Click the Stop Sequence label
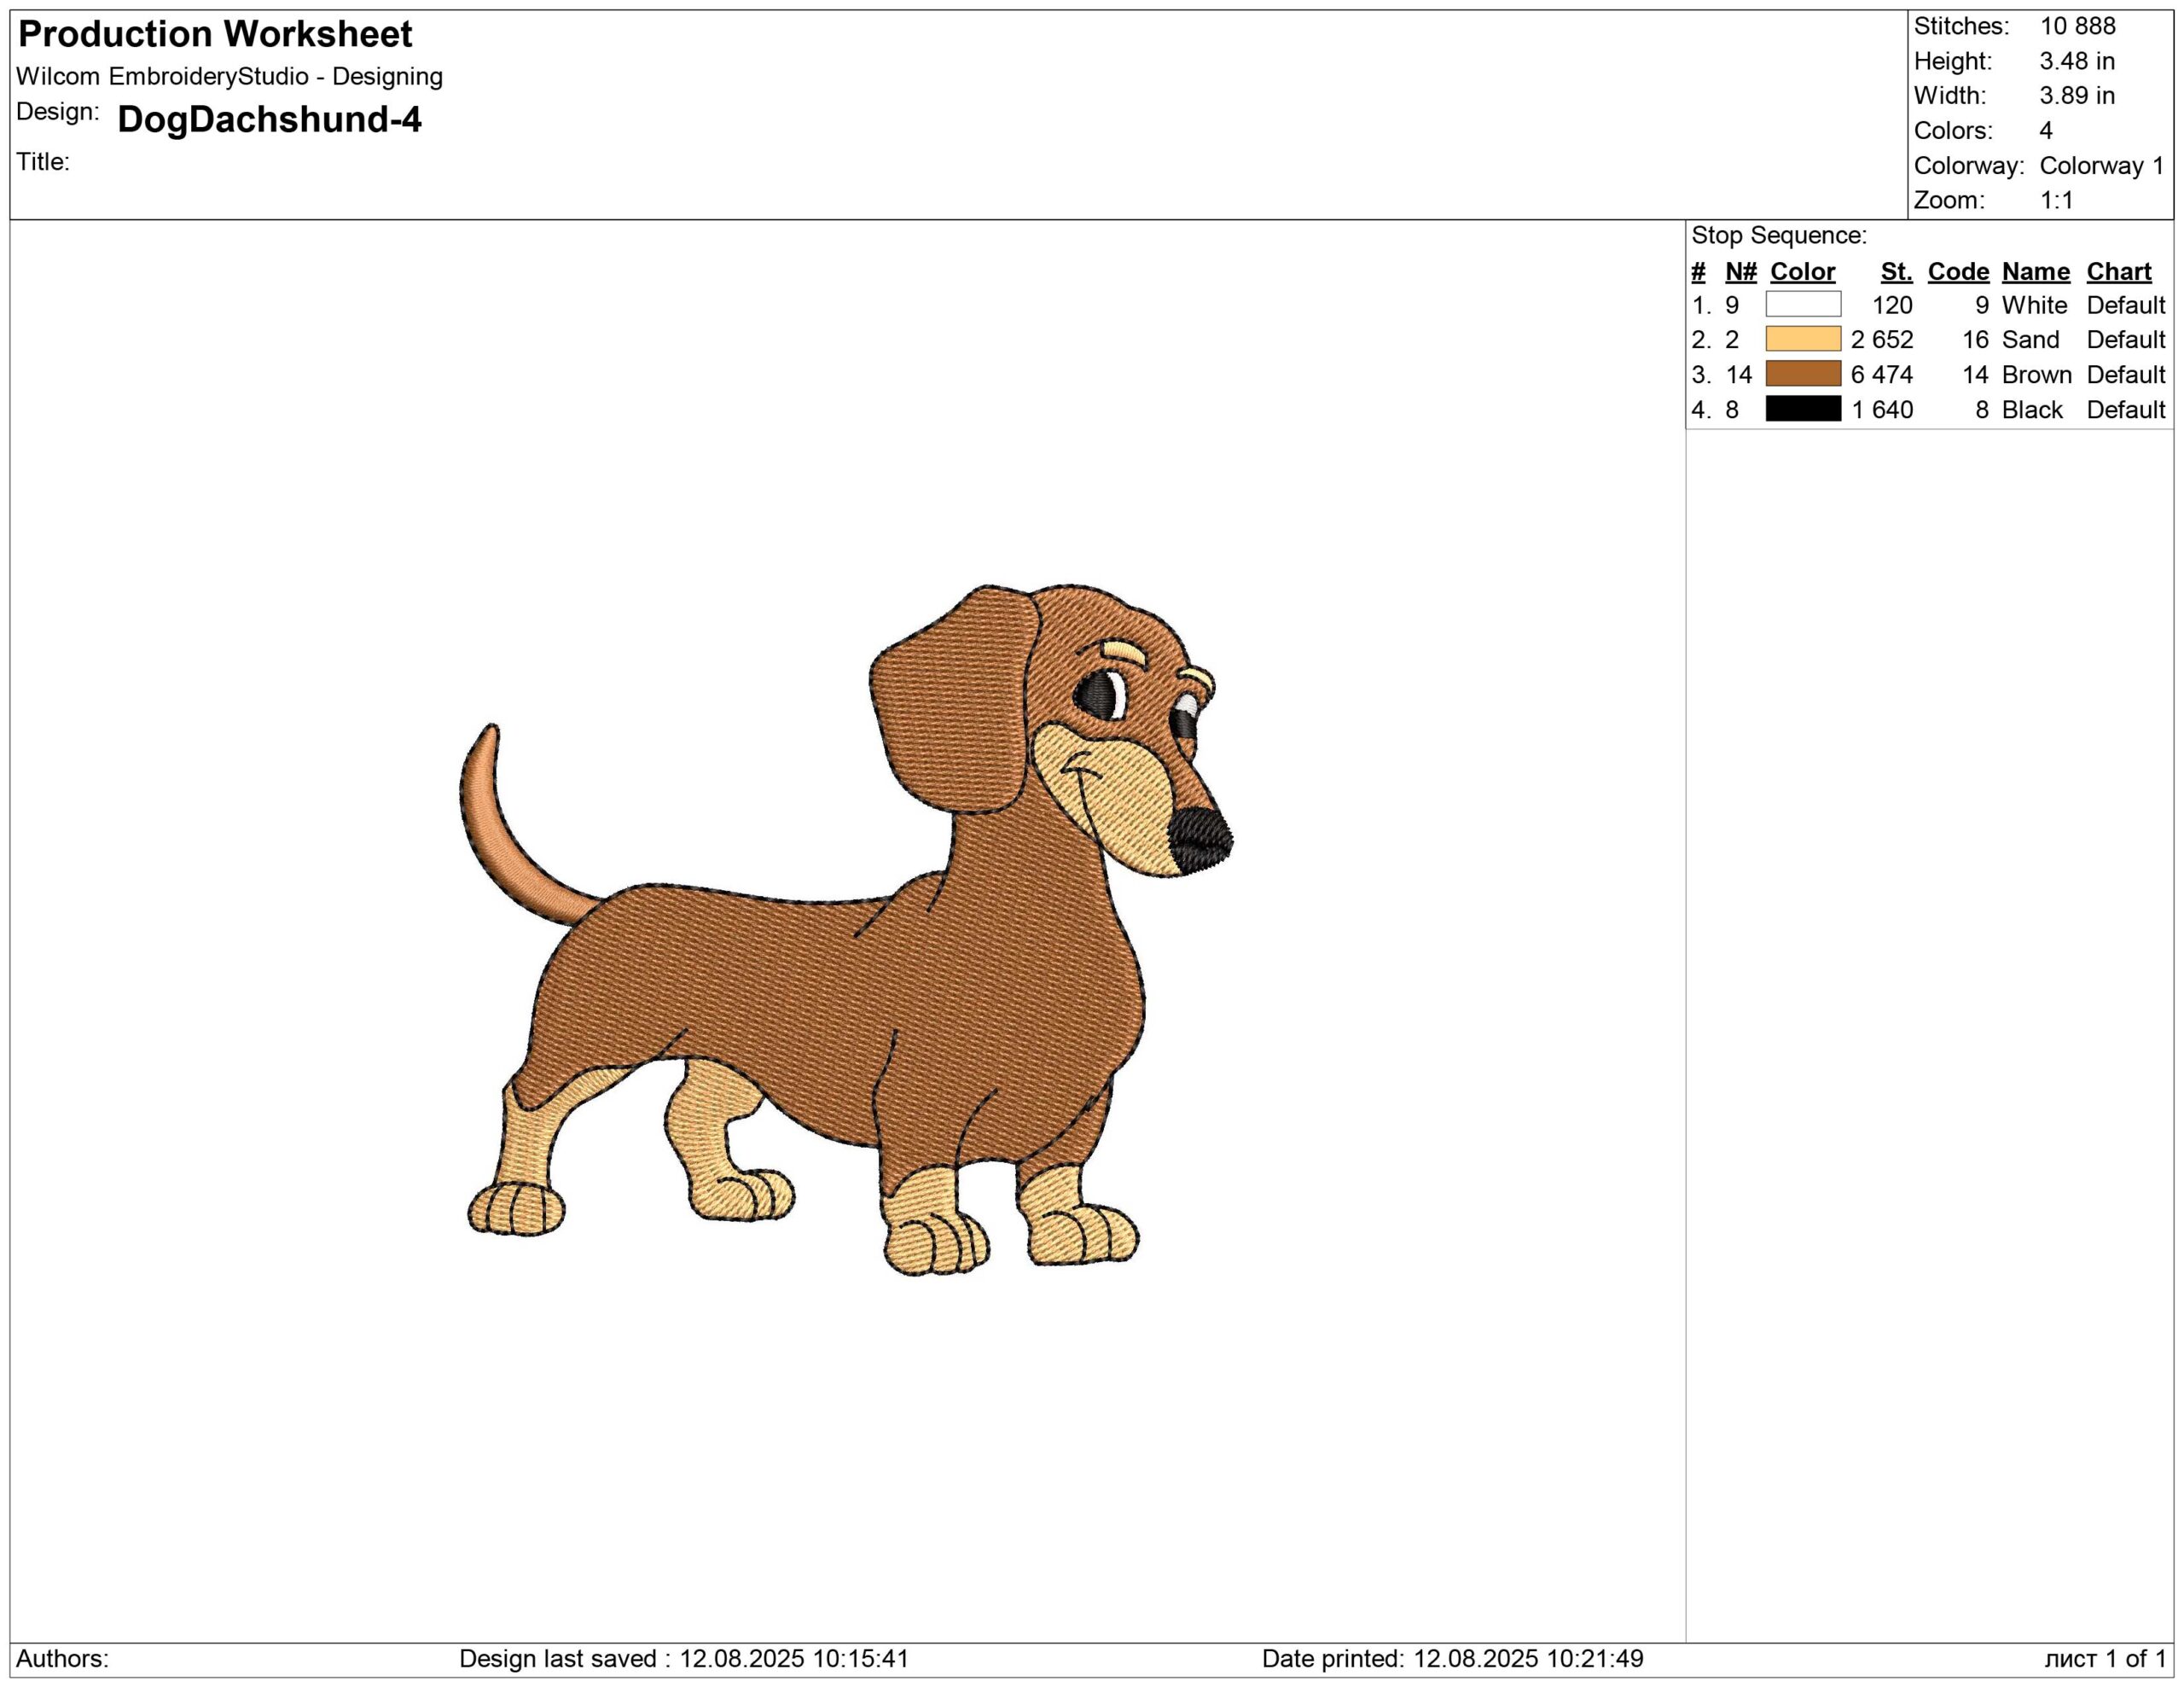 click(x=1778, y=236)
